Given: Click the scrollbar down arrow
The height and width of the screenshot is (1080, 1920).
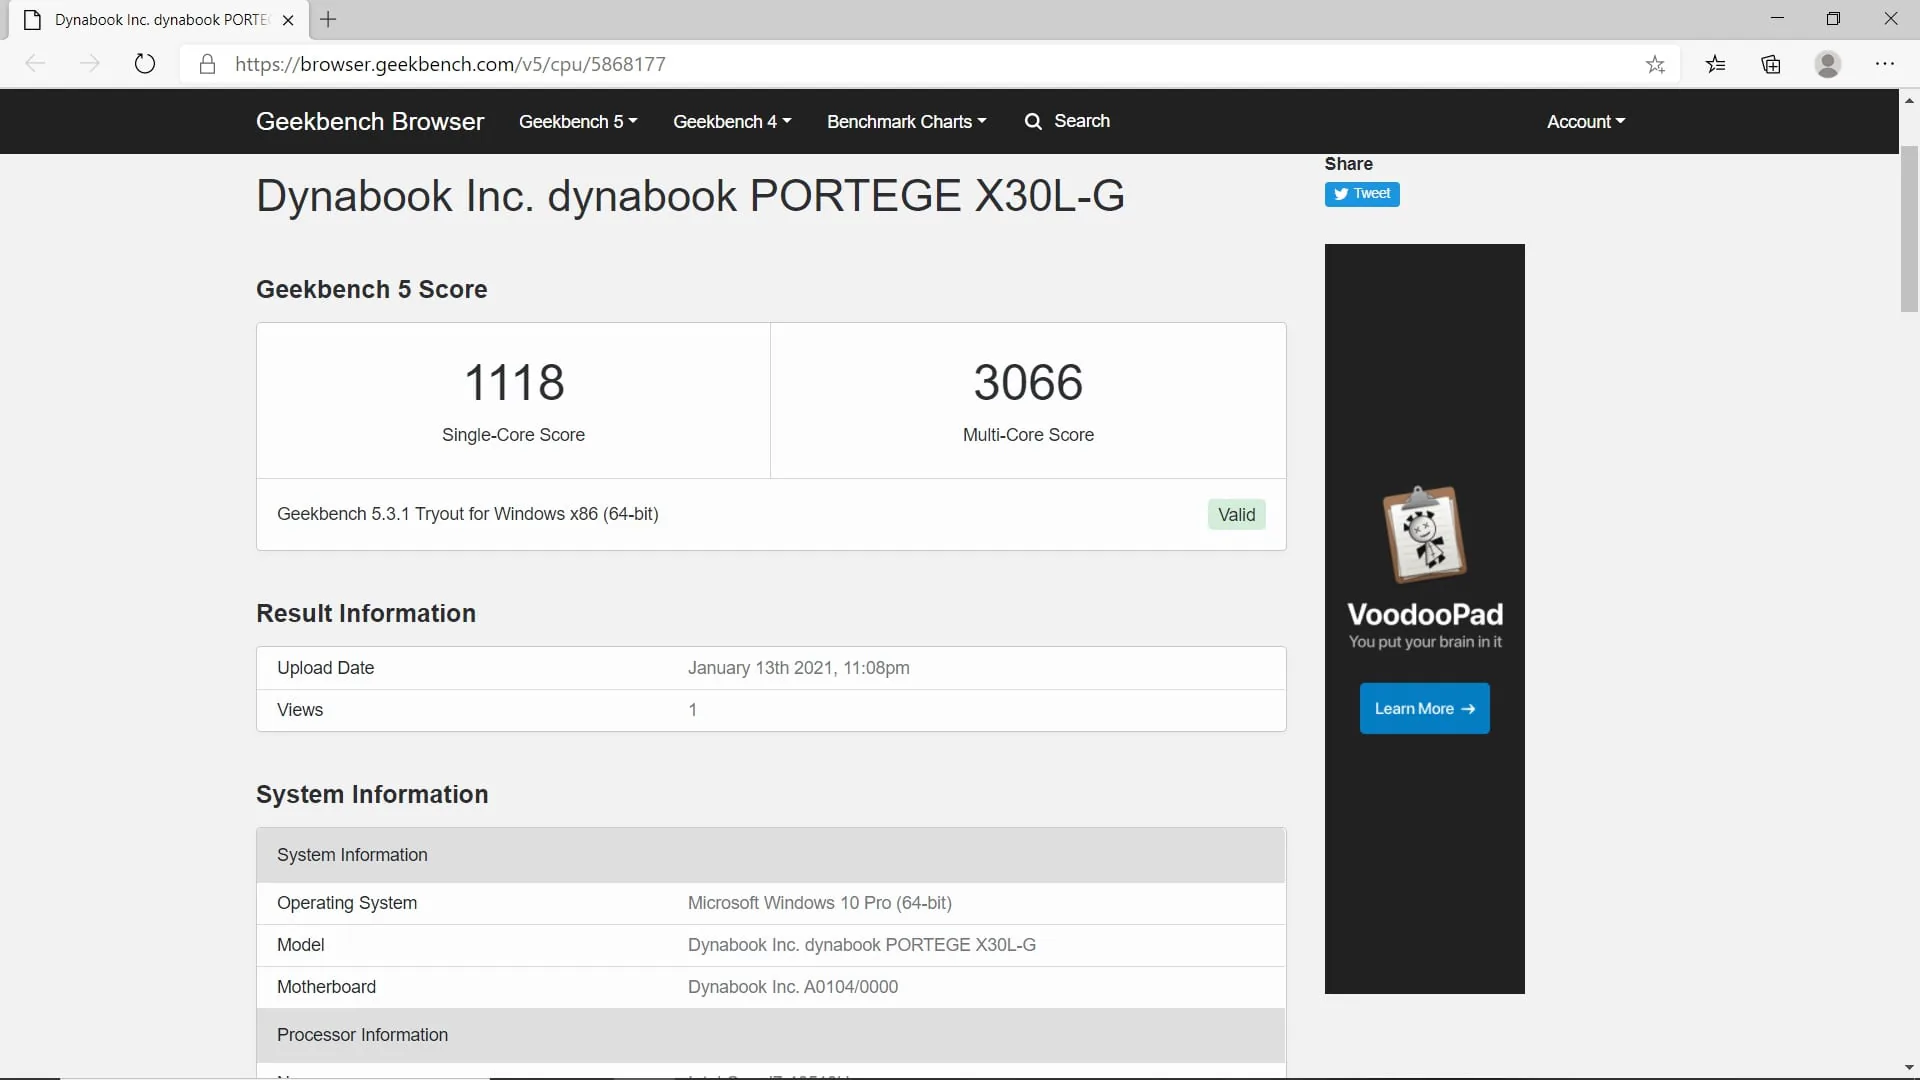Looking at the screenshot, I should (x=1909, y=1068).
